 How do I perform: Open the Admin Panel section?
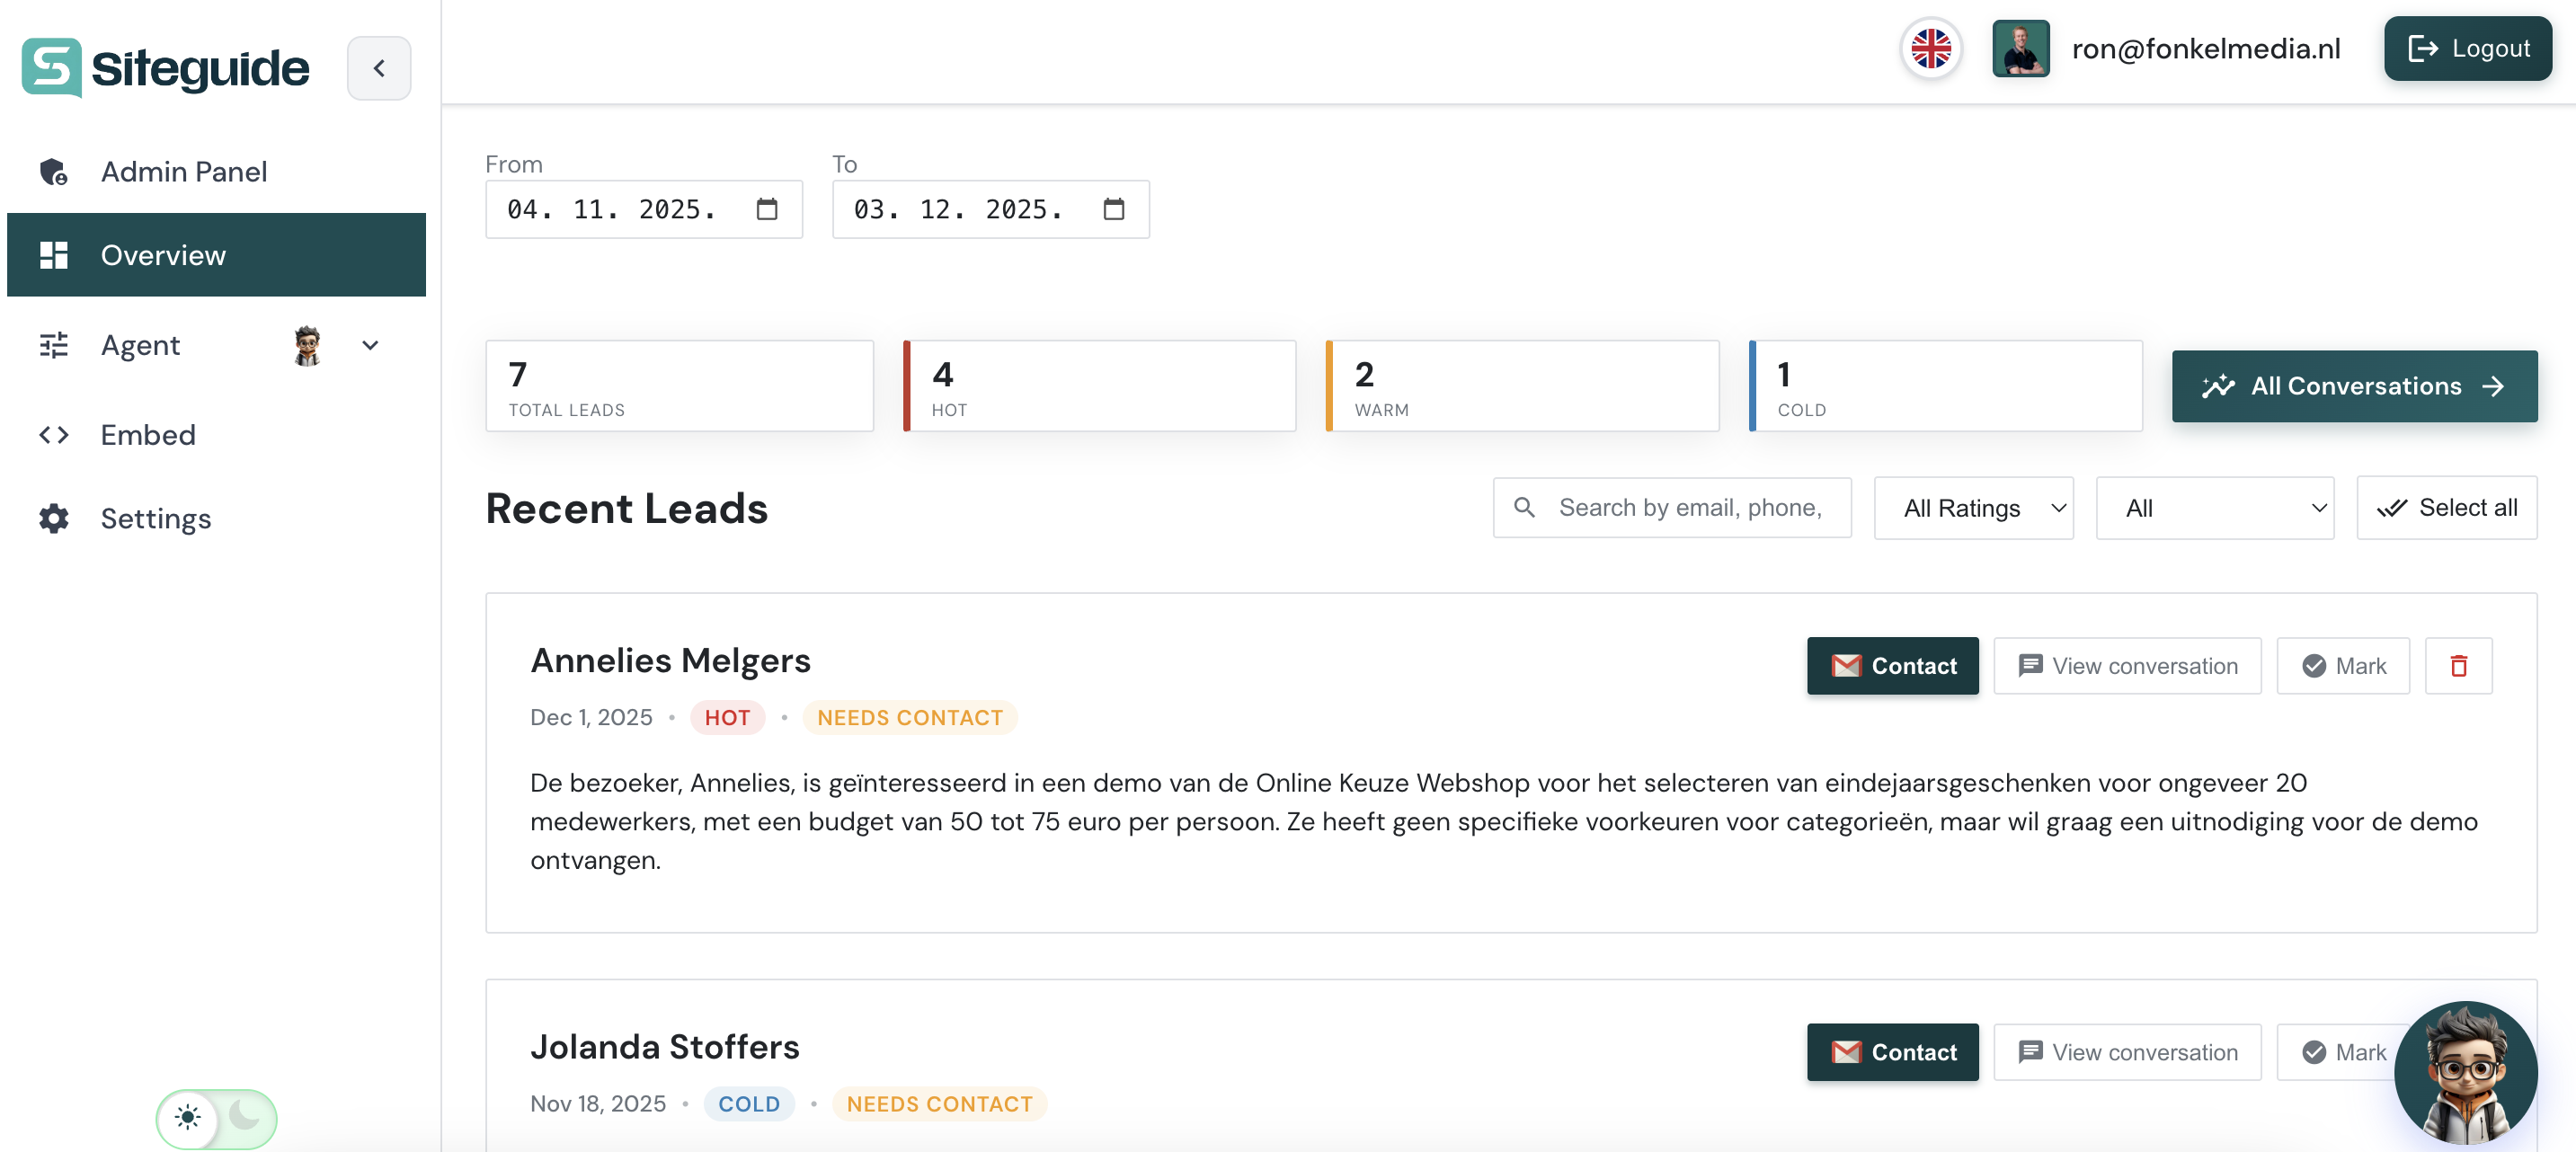[183, 171]
